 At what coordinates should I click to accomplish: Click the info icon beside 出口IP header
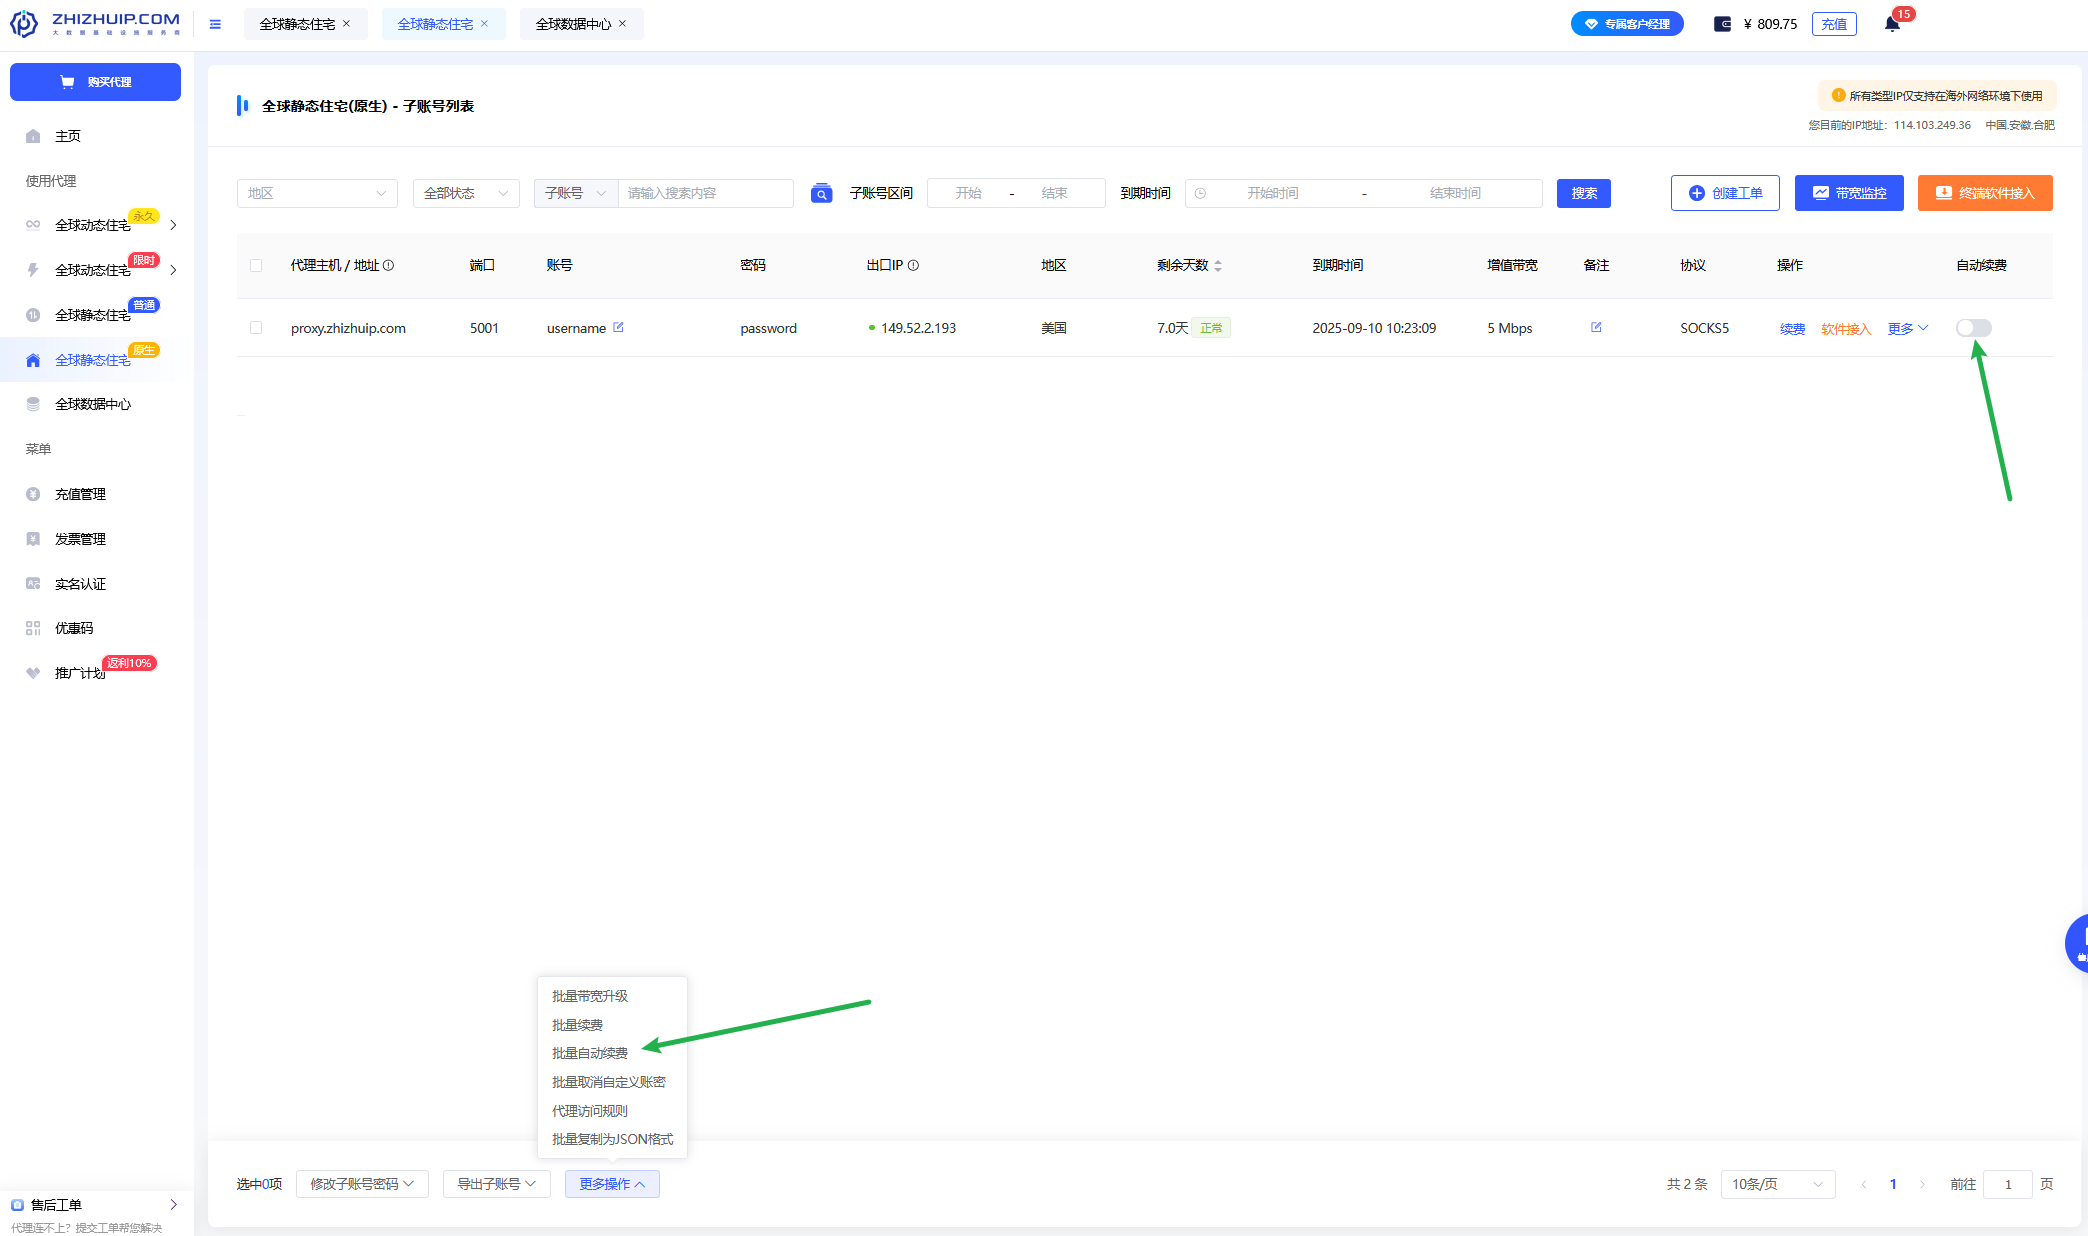pos(913,265)
